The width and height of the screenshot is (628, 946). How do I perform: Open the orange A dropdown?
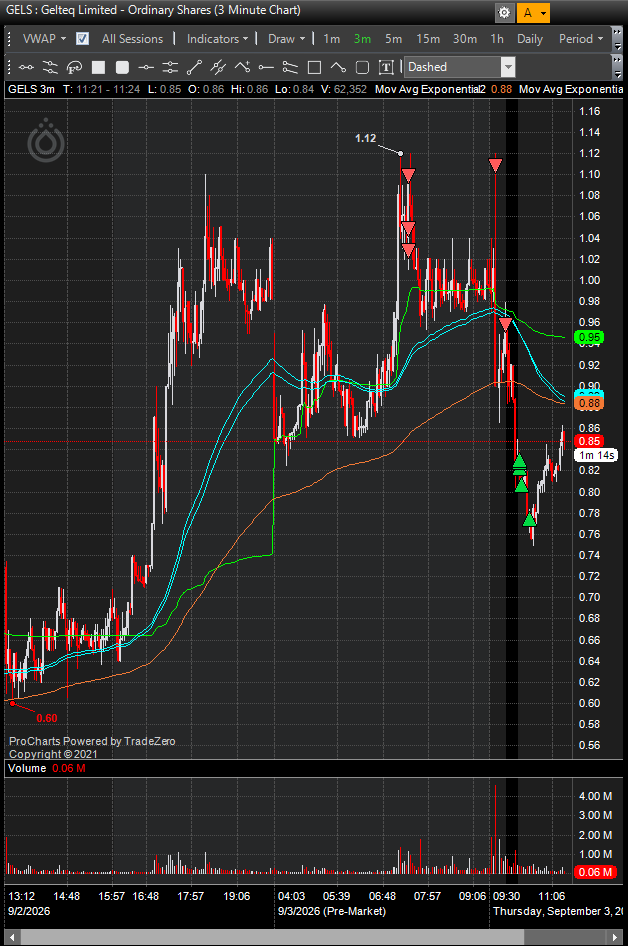(x=534, y=13)
